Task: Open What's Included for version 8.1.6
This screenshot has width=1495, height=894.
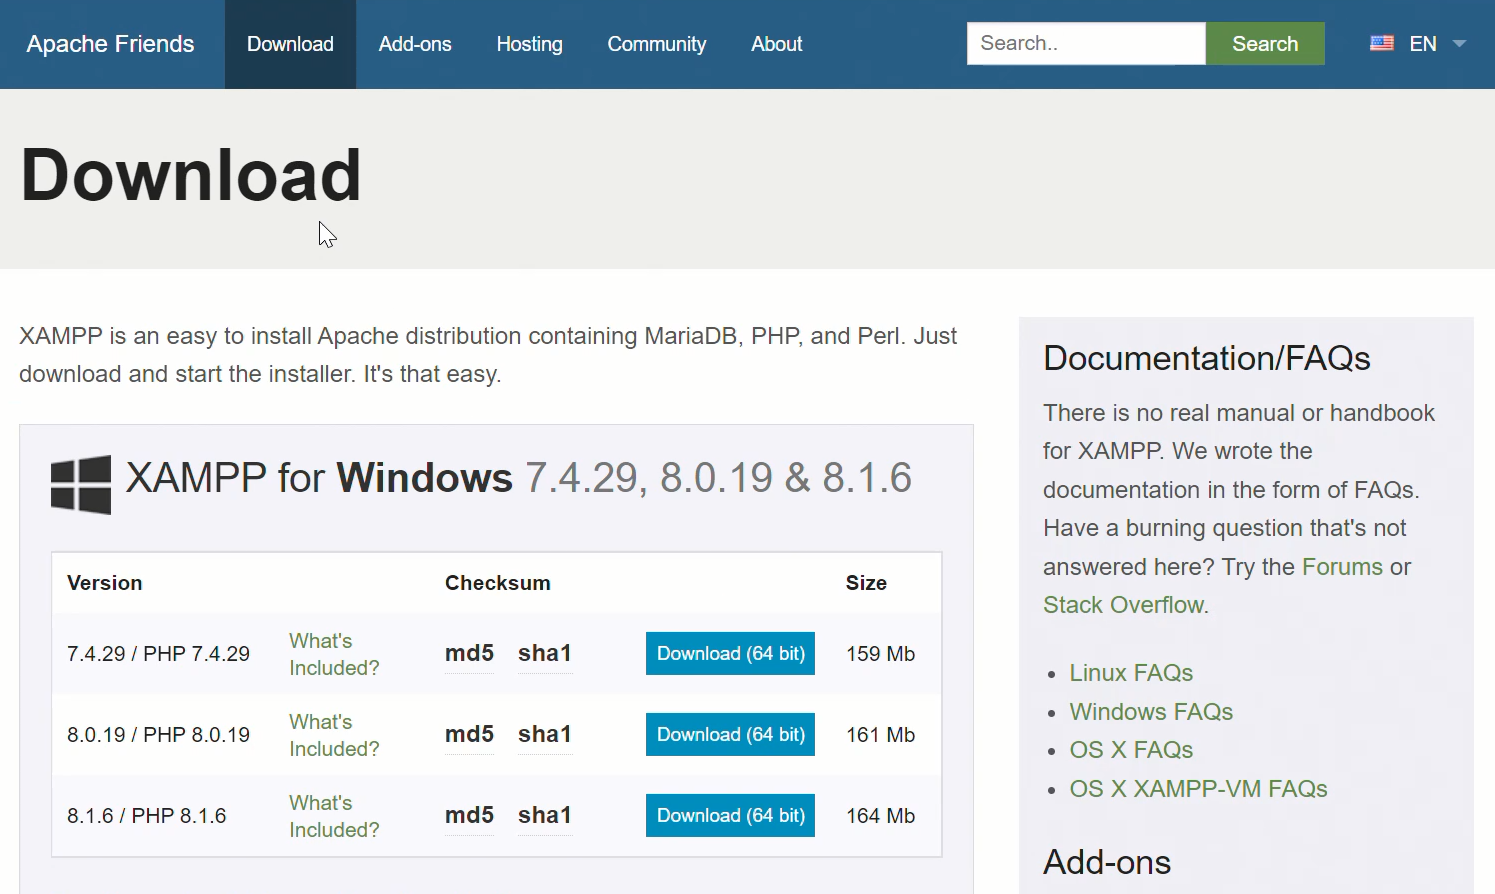Action: (334, 816)
